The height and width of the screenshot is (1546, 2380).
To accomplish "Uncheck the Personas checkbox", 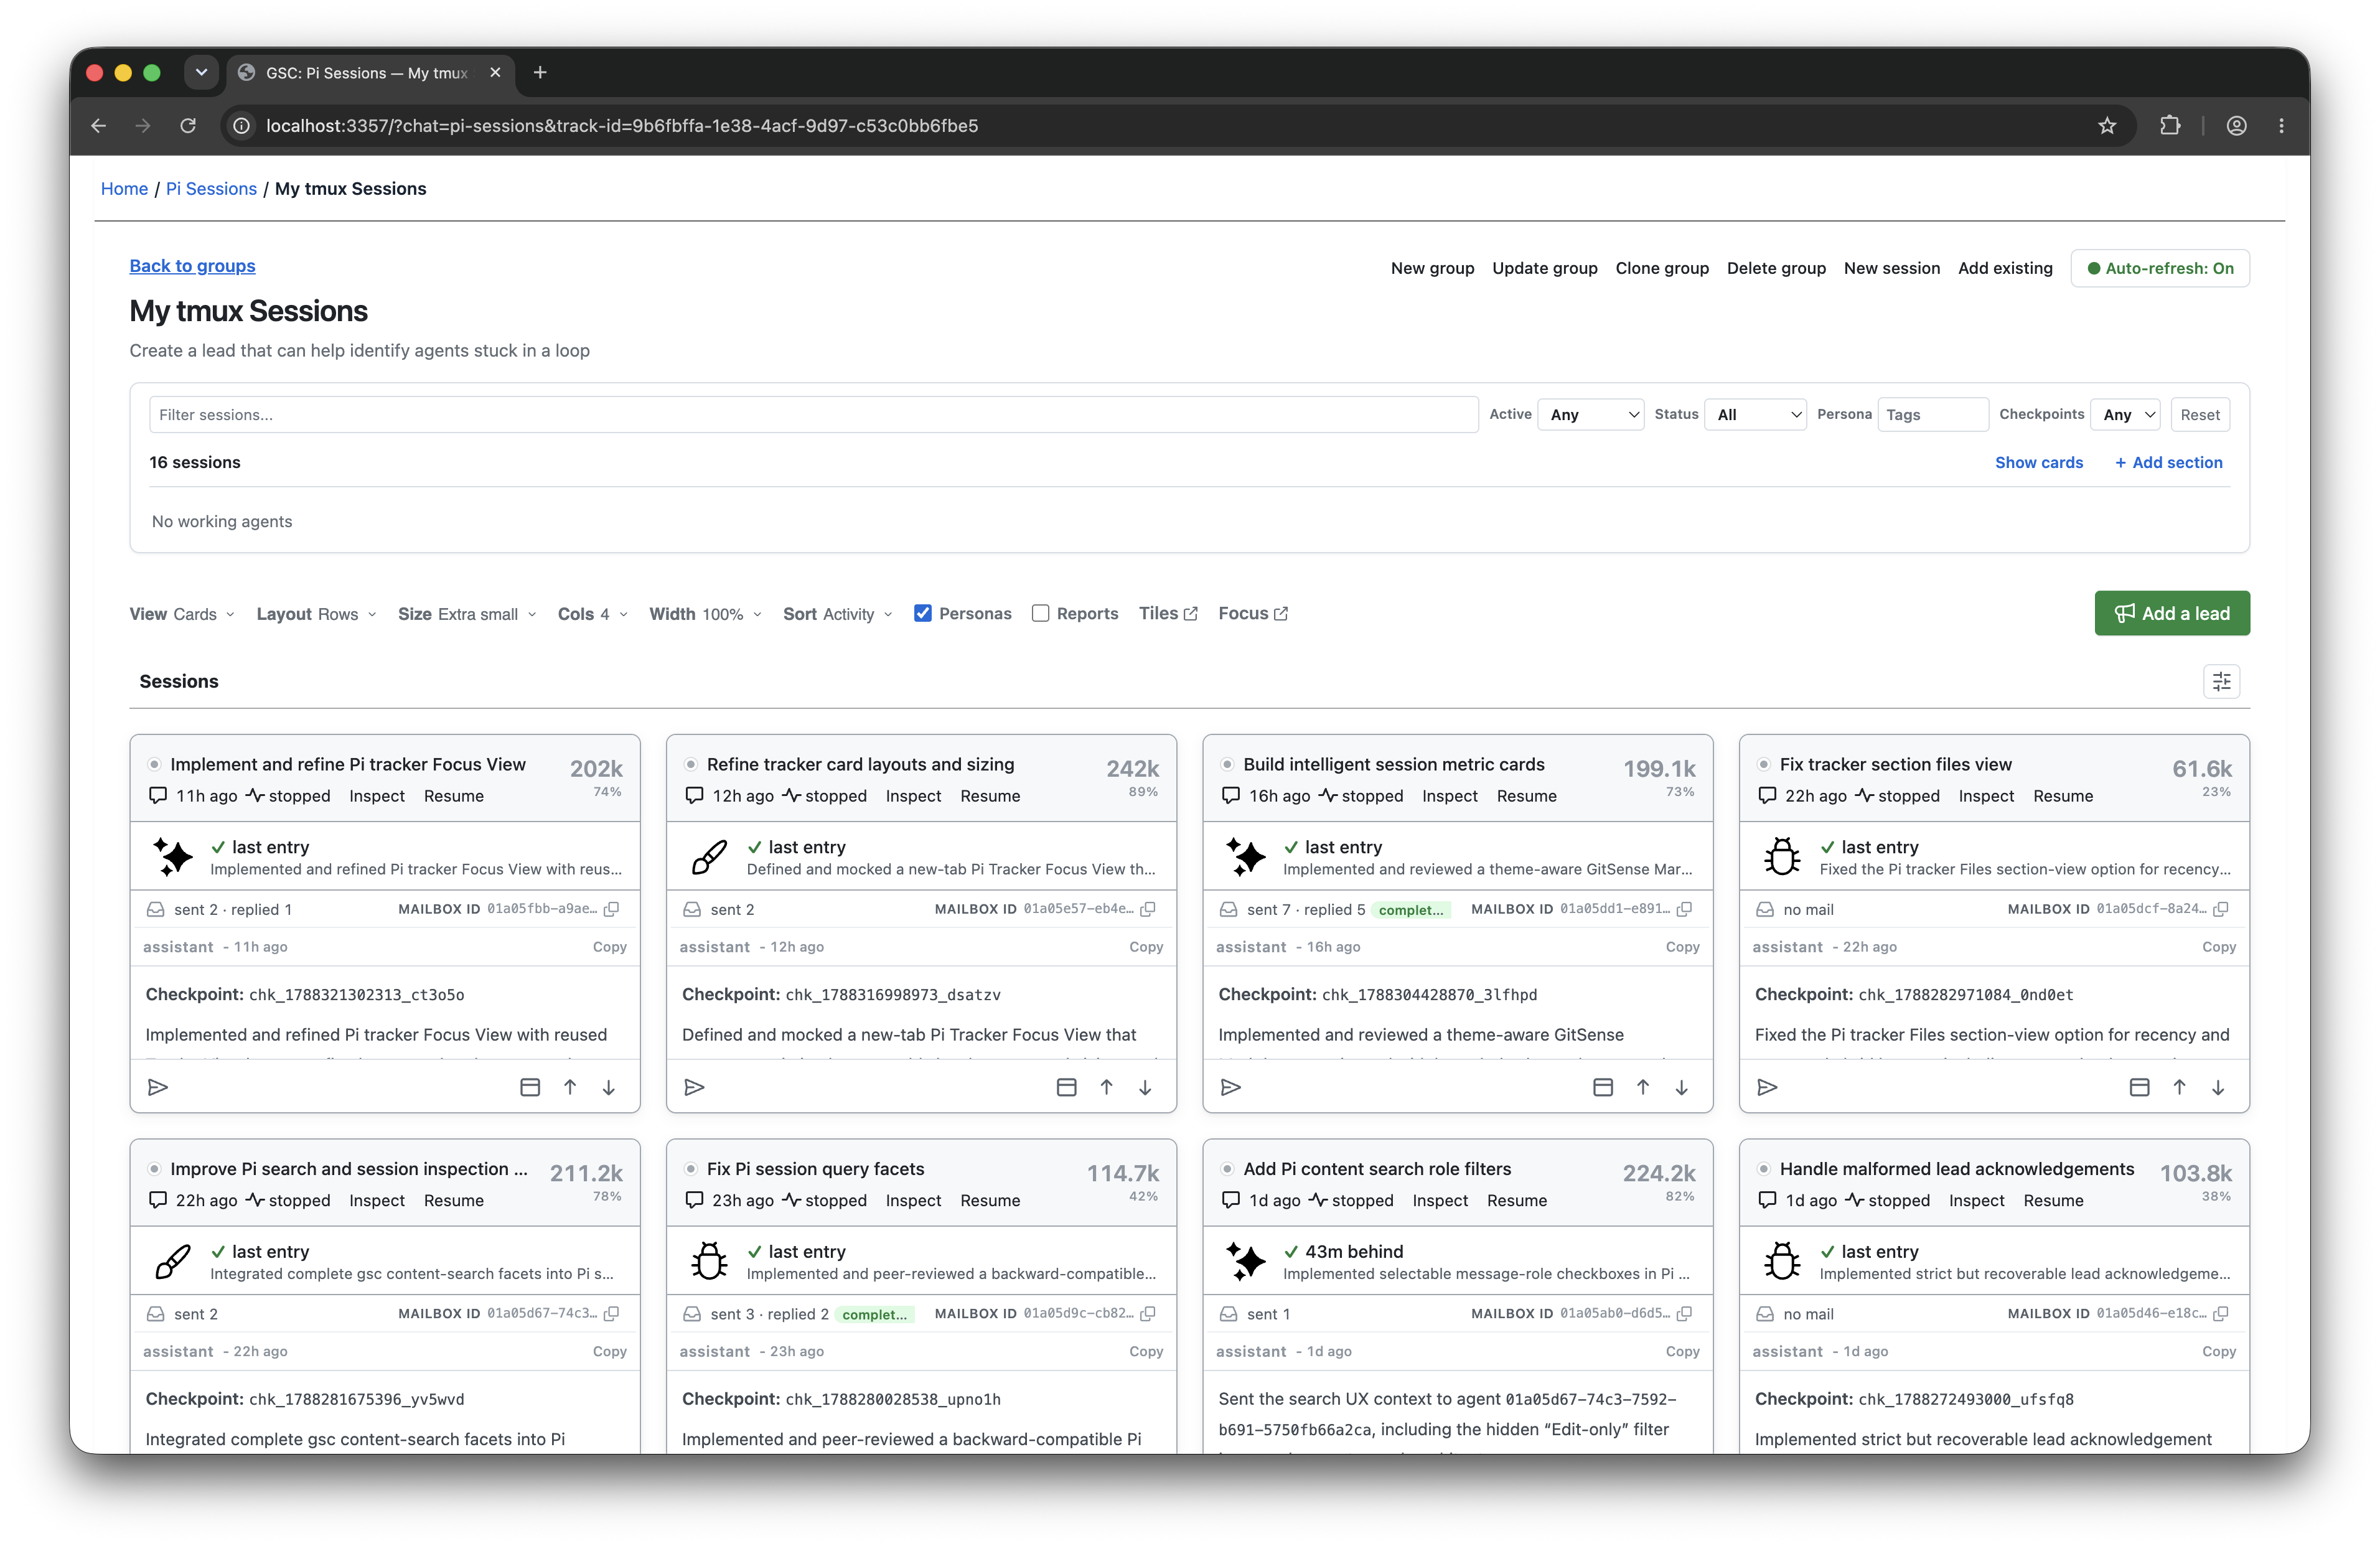I will coord(923,613).
